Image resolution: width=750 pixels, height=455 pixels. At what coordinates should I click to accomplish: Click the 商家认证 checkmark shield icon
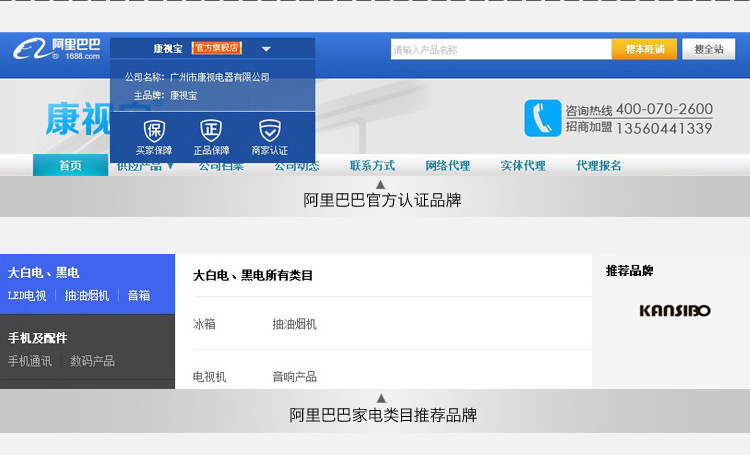coord(270,131)
